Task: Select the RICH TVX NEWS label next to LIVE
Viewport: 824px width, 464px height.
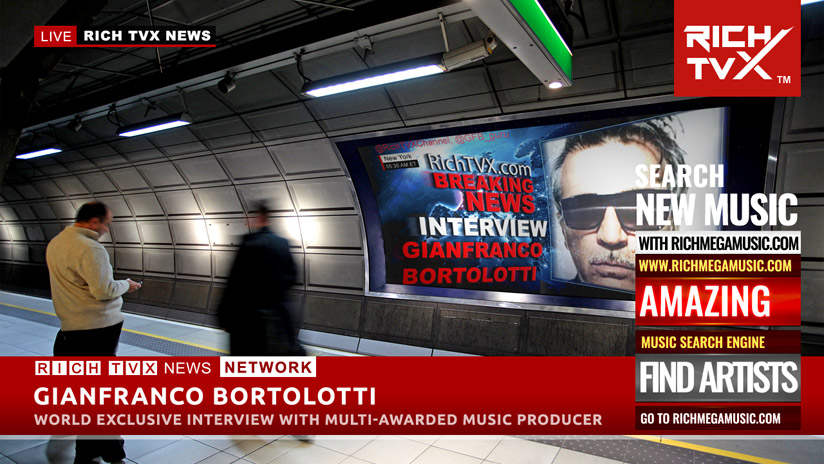Action: click(147, 36)
